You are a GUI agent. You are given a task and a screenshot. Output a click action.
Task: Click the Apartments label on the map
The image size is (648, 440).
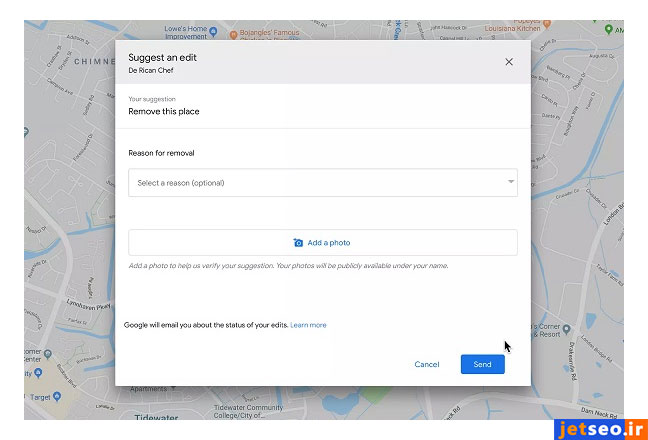tap(147, 389)
